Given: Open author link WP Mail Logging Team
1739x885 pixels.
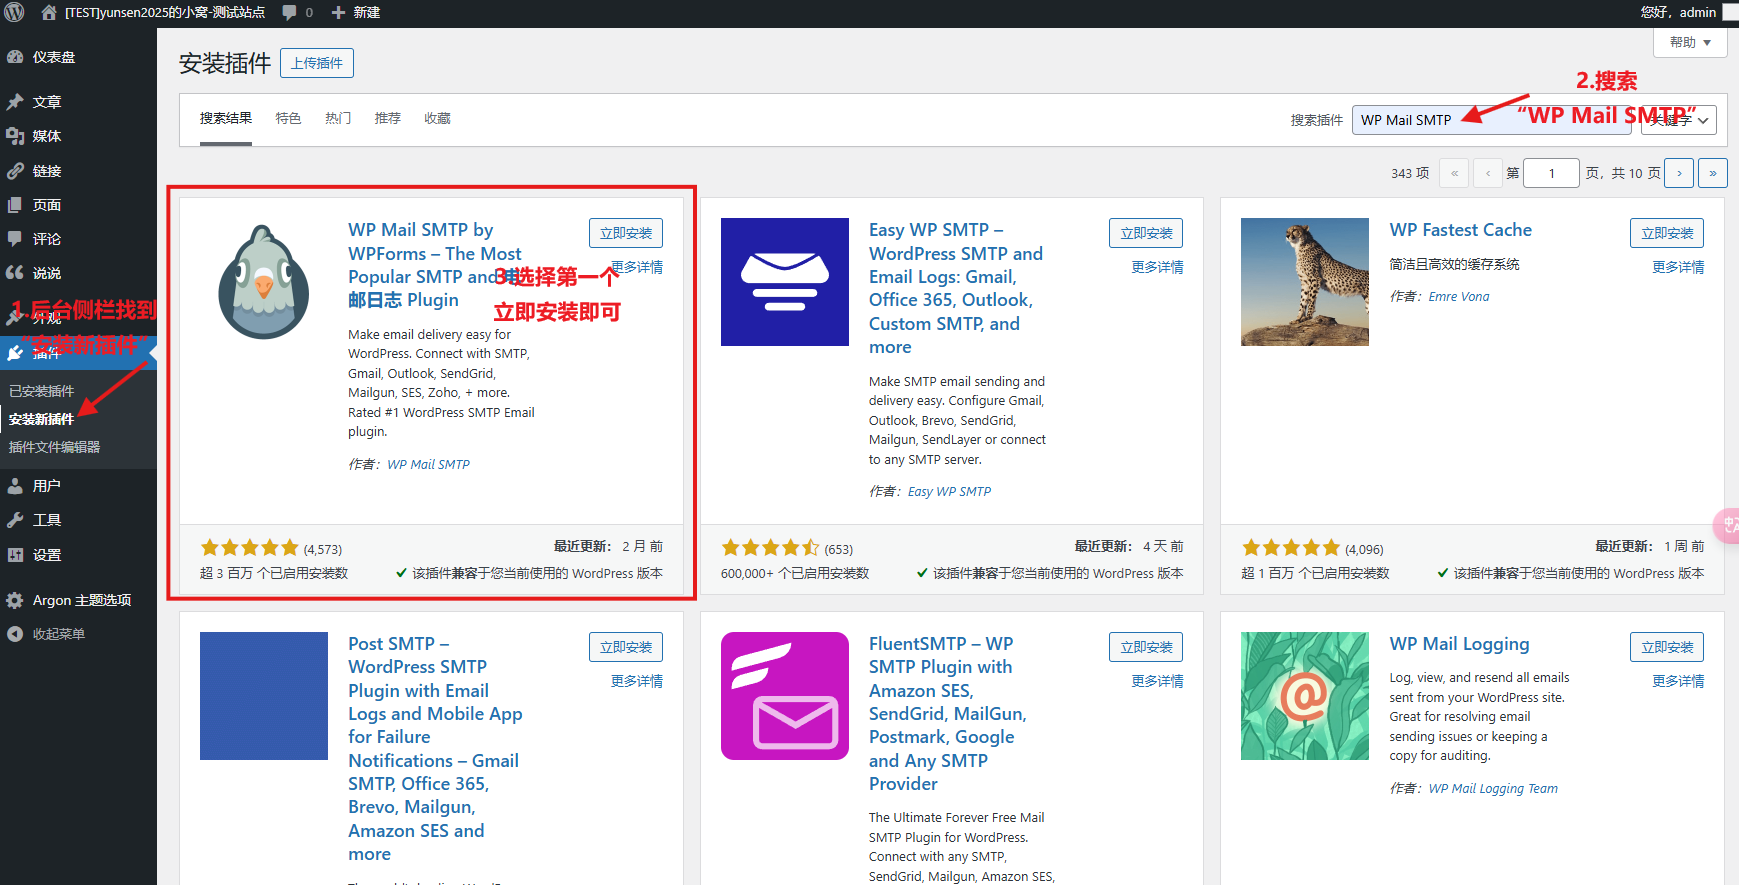Looking at the screenshot, I should 1493,789.
